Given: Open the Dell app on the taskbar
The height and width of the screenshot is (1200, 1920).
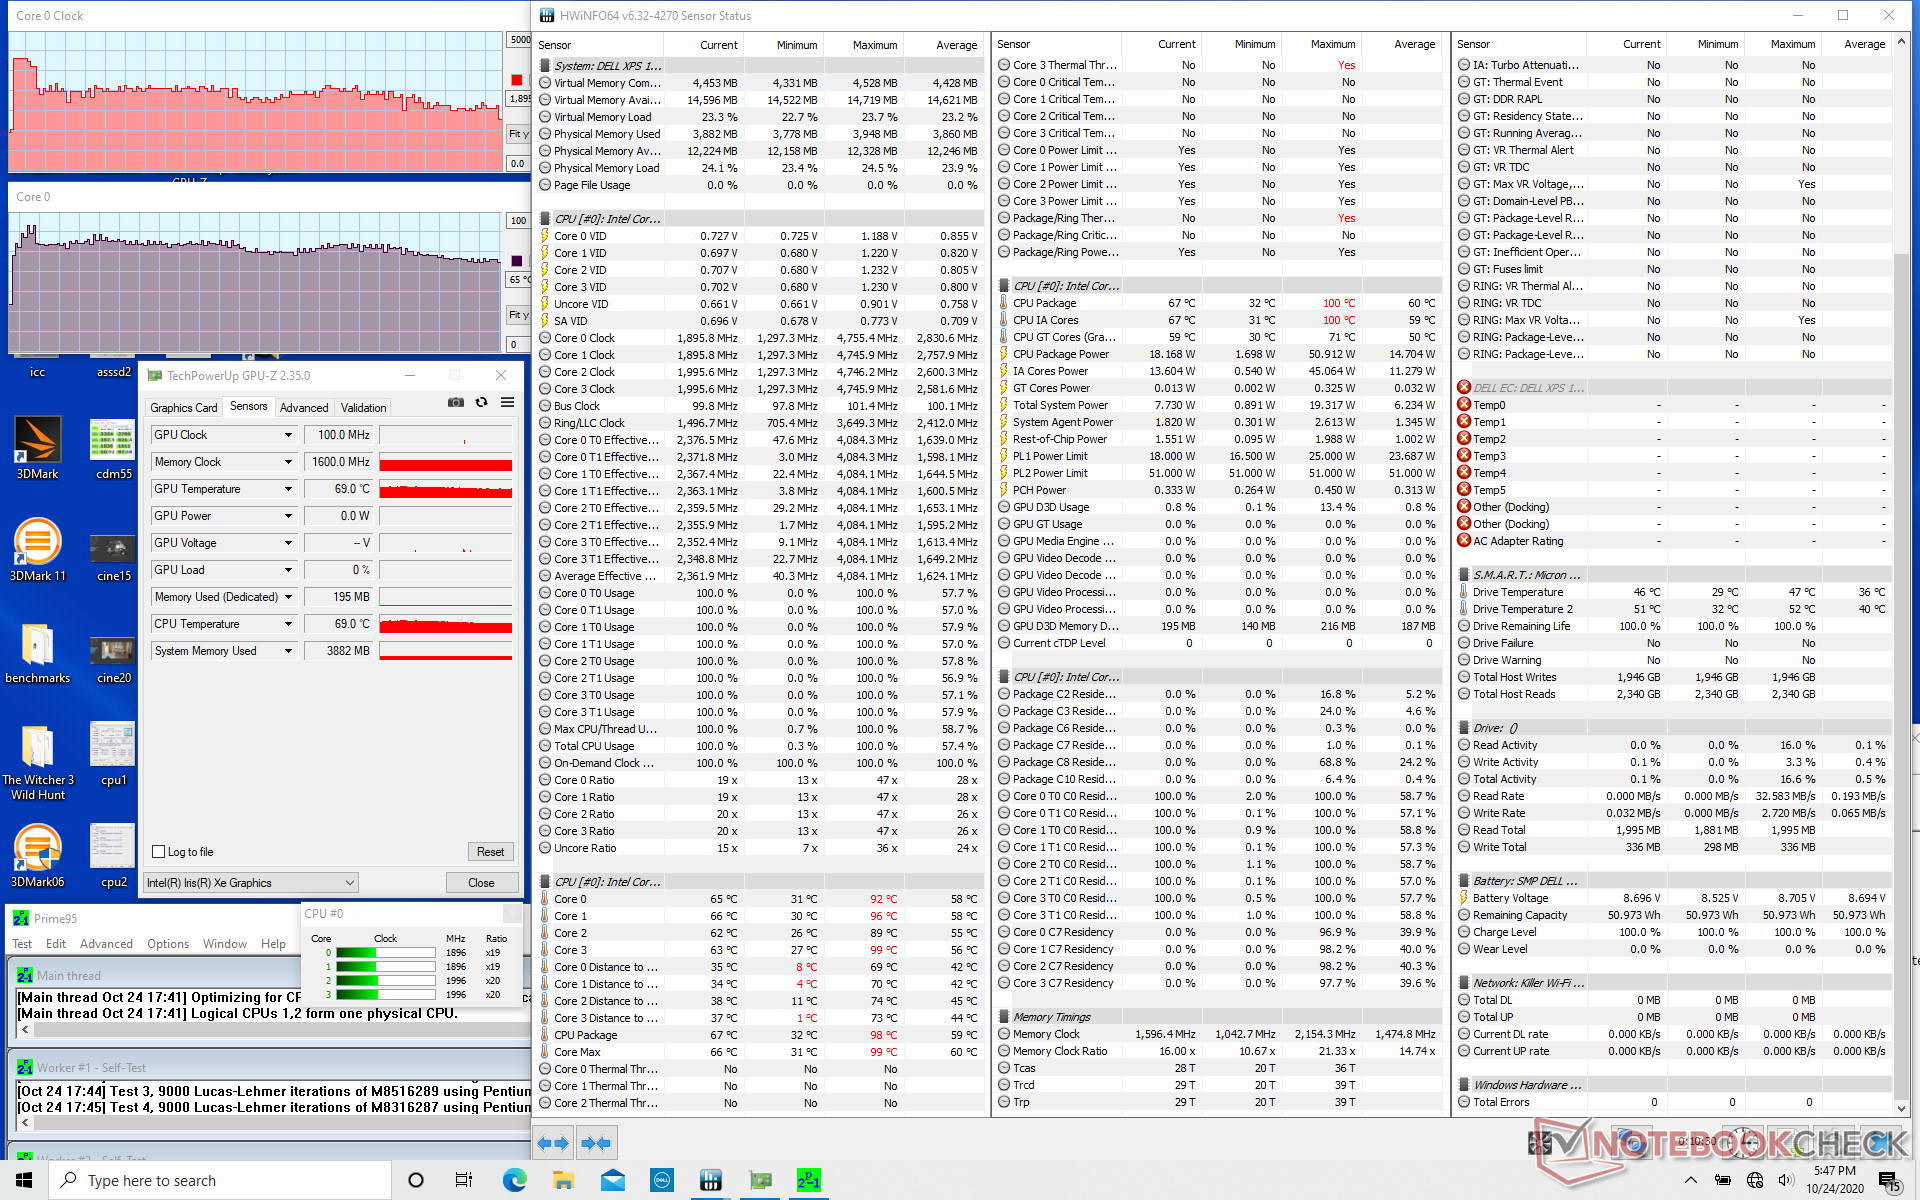Looking at the screenshot, I should click(x=661, y=1180).
